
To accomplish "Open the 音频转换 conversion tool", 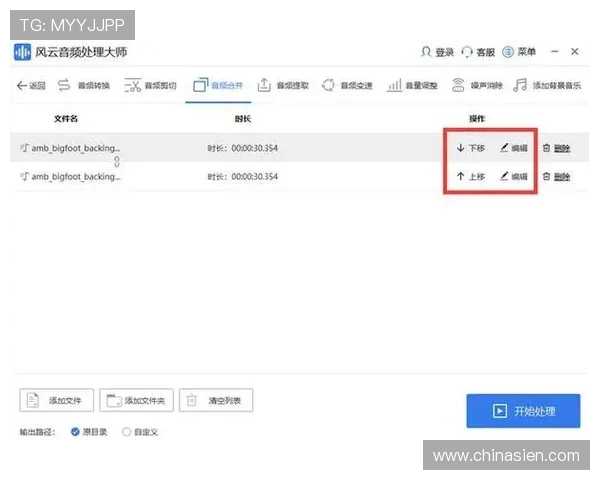I will click(x=84, y=85).
